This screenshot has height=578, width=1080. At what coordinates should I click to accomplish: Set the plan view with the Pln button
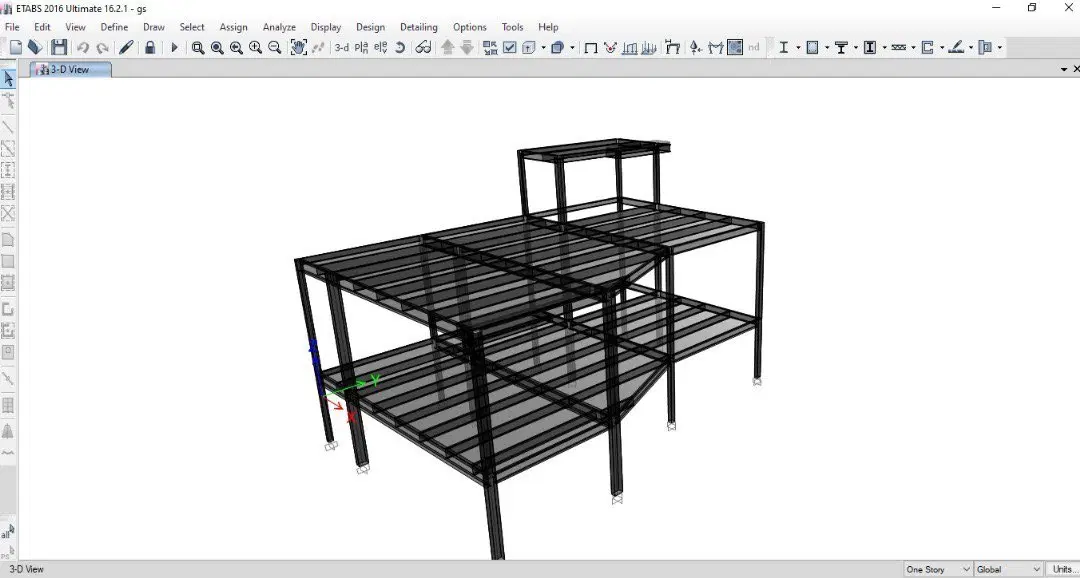pyautogui.click(x=361, y=48)
